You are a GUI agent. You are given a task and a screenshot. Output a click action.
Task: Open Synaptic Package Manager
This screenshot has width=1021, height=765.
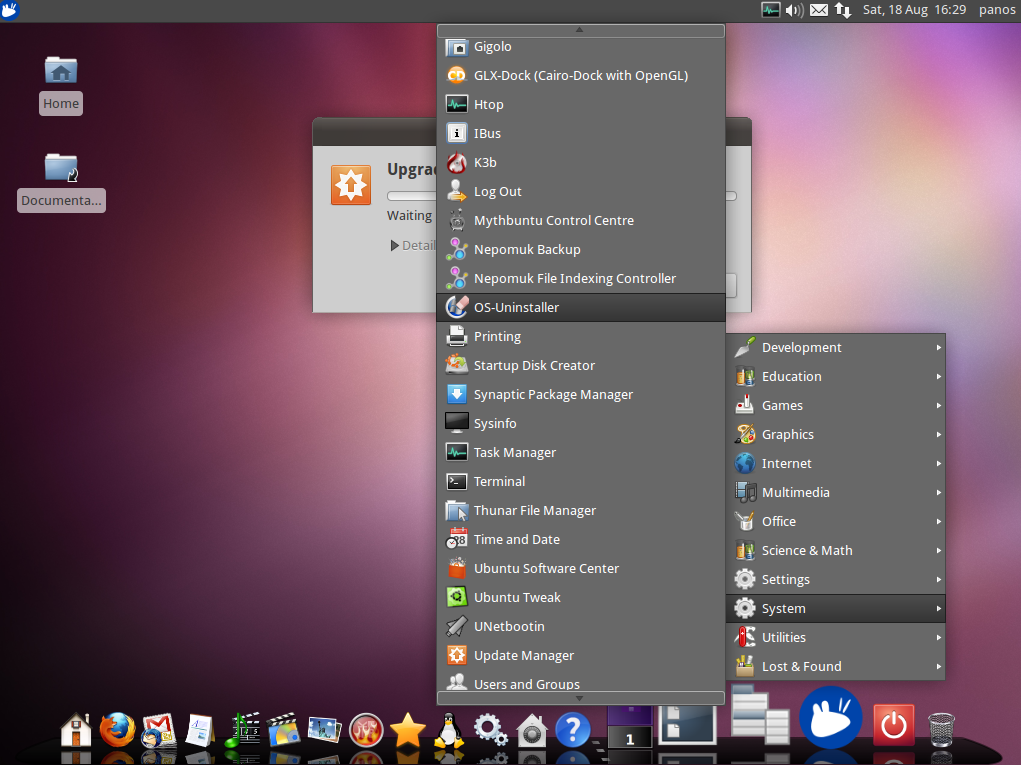pos(581,394)
